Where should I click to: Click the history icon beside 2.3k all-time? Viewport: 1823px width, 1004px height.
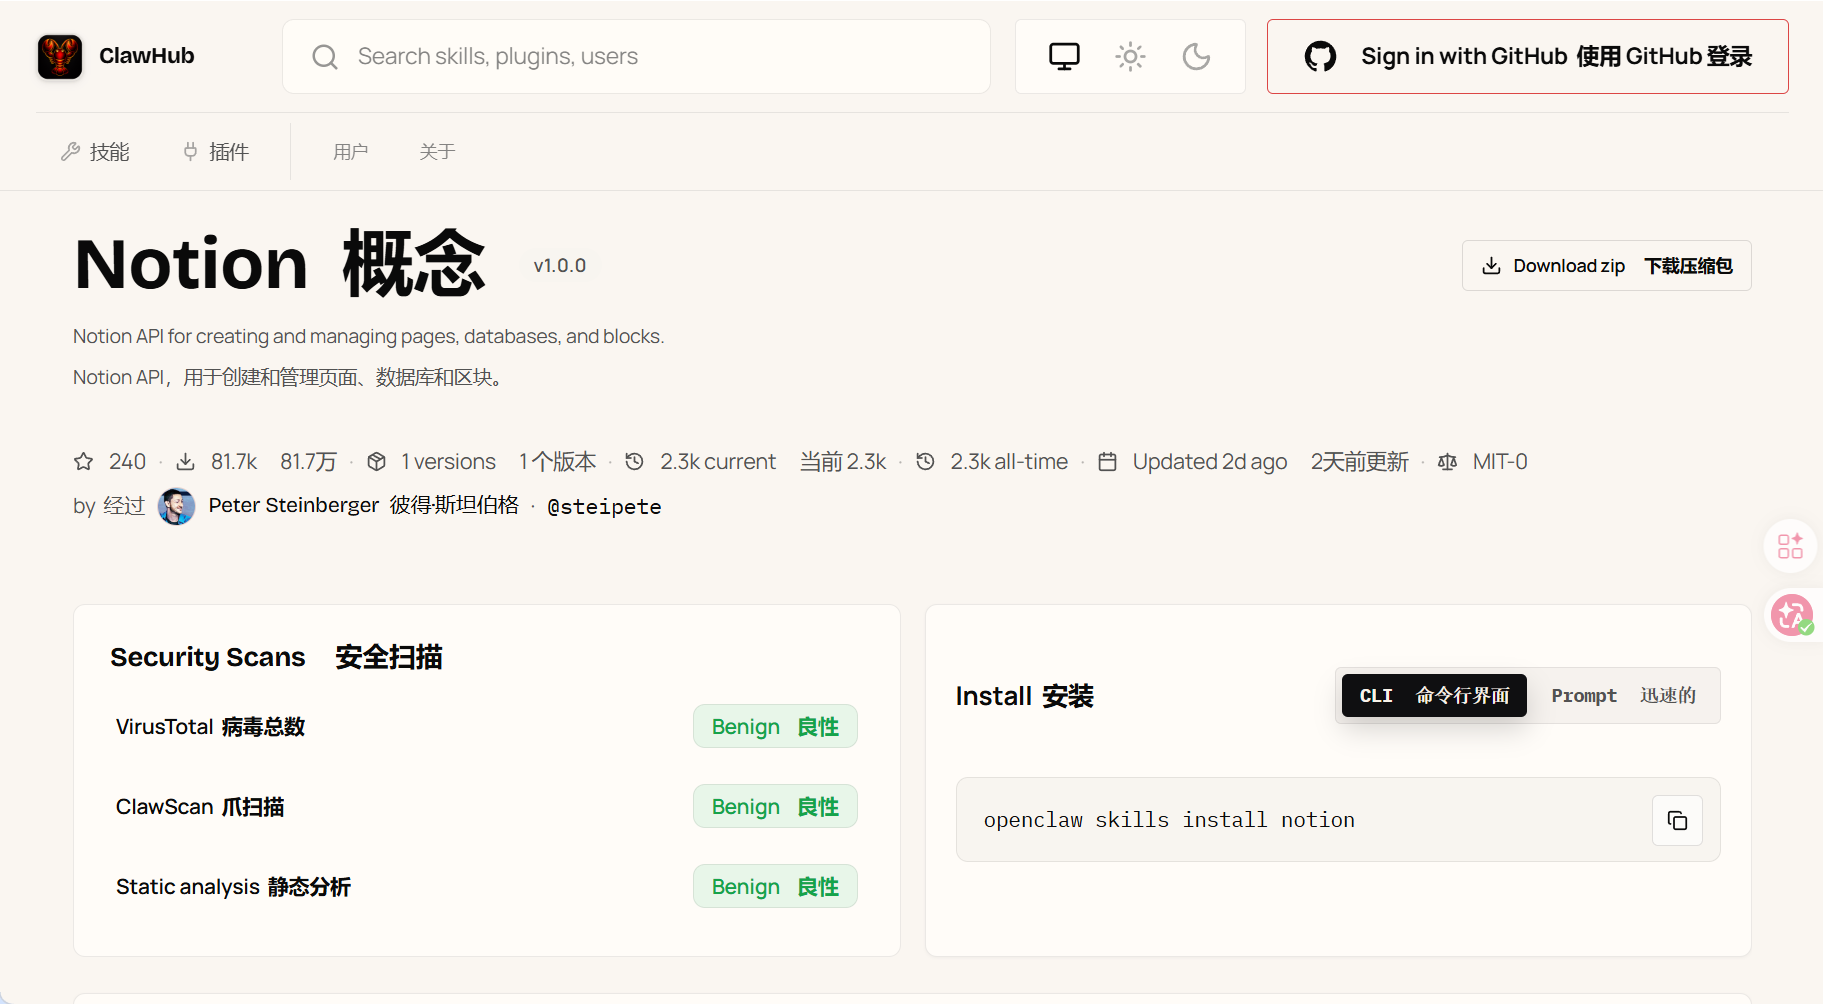coord(925,462)
